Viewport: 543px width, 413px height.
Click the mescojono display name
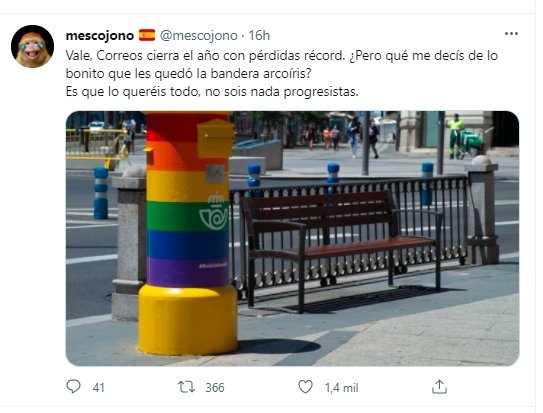100,35
